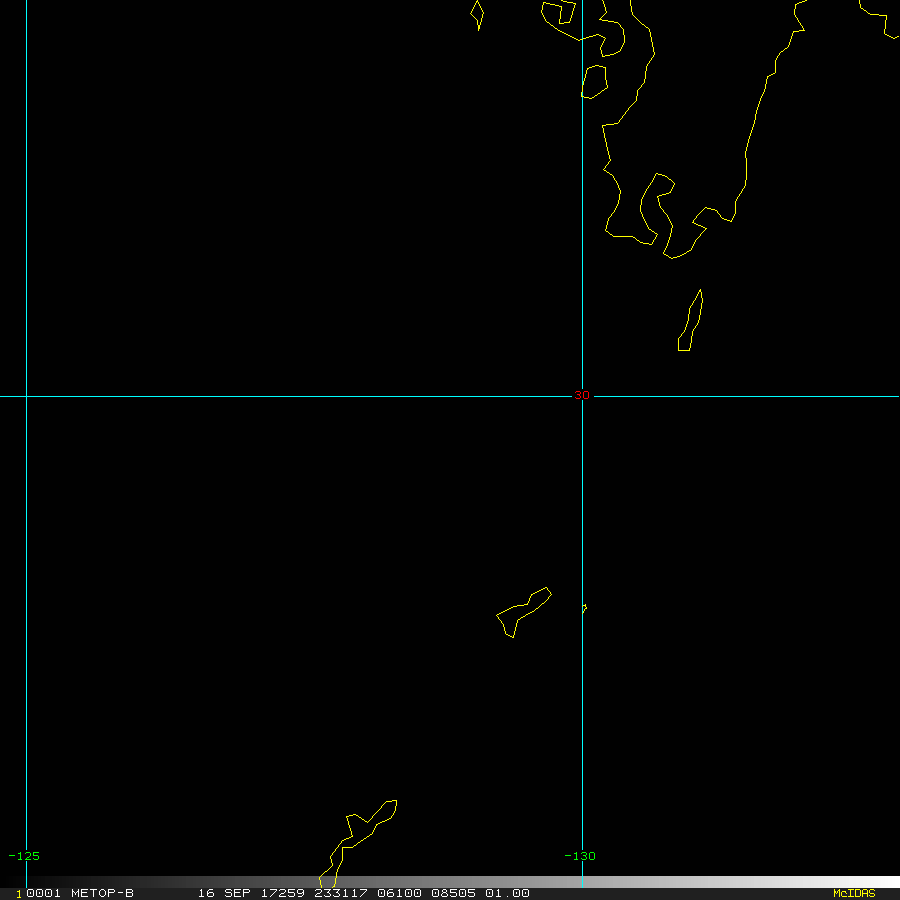Click the small diamond-shaped island outline
This screenshot has width=900, height=900.
point(477,15)
